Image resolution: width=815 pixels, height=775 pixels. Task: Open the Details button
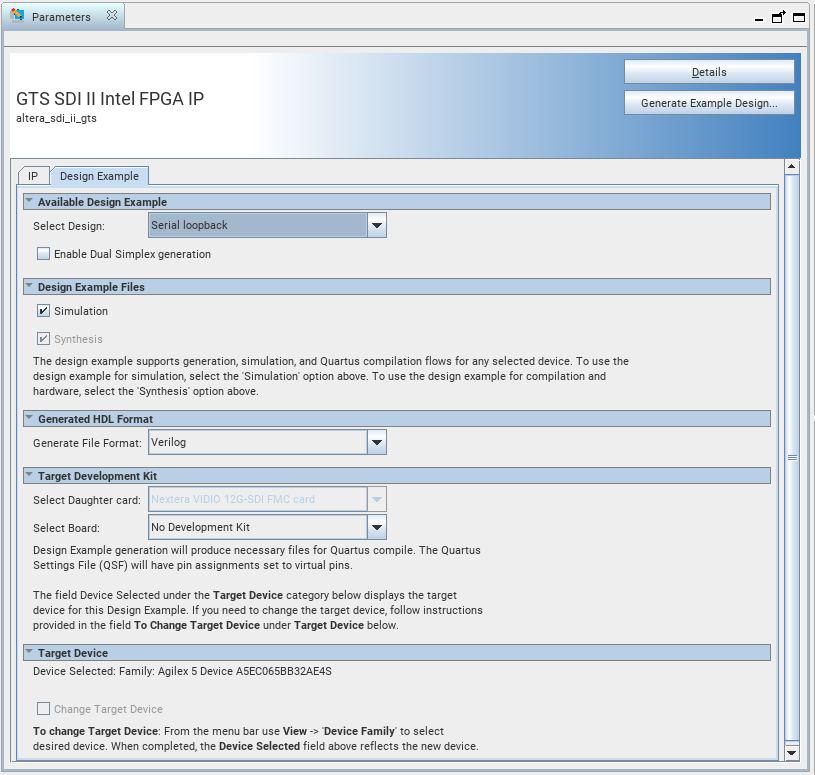point(709,72)
